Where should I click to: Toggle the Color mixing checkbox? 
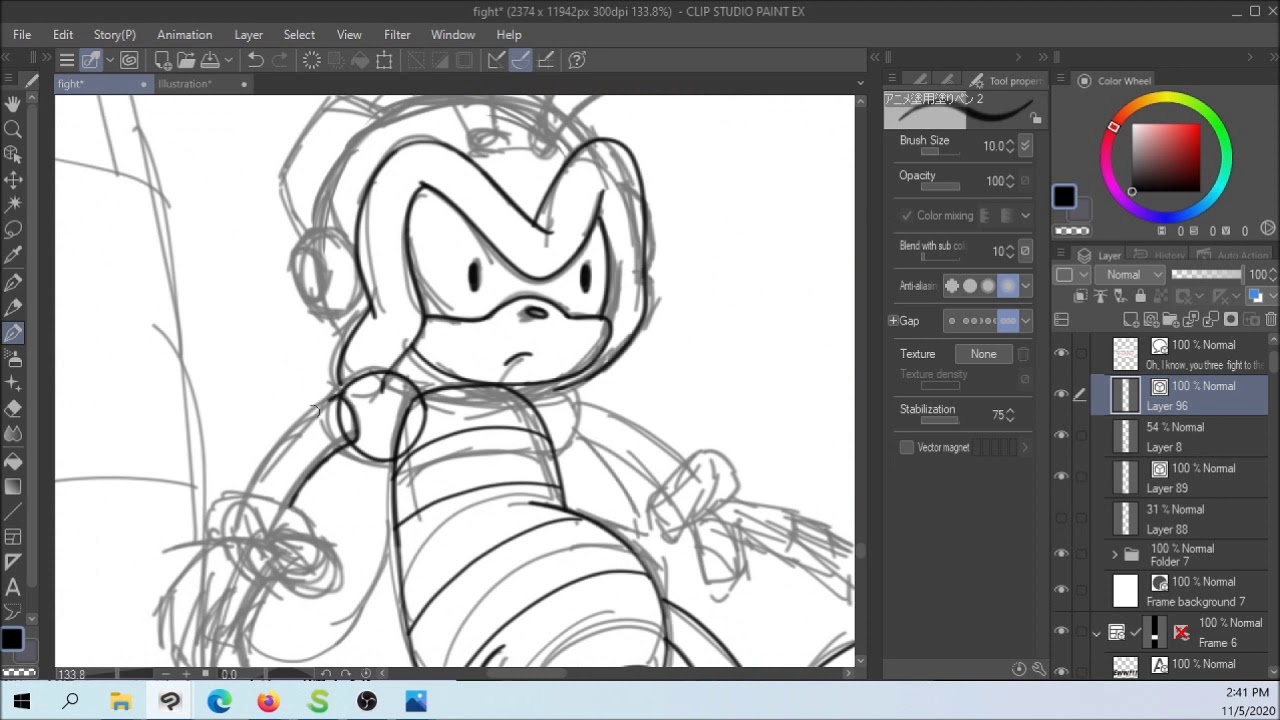[906, 216]
